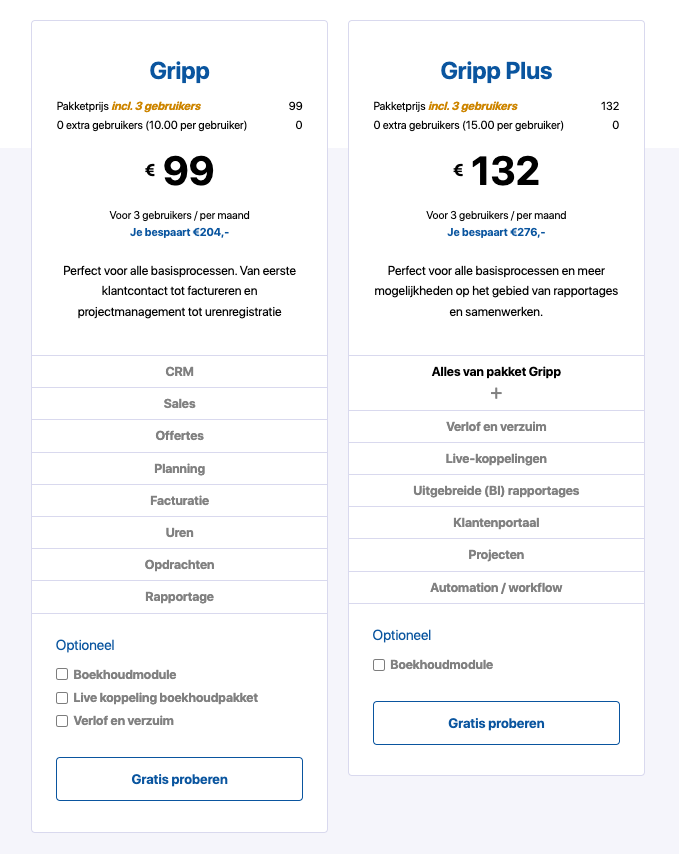Screen dimensions: 679x854
Task: Select the CRM feature row
Action: click(179, 371)
